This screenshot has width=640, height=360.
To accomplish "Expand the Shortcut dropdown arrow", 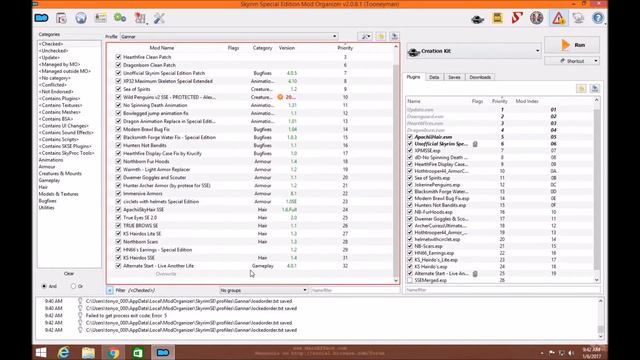I will pyautogui.click(x=596, y=61).
